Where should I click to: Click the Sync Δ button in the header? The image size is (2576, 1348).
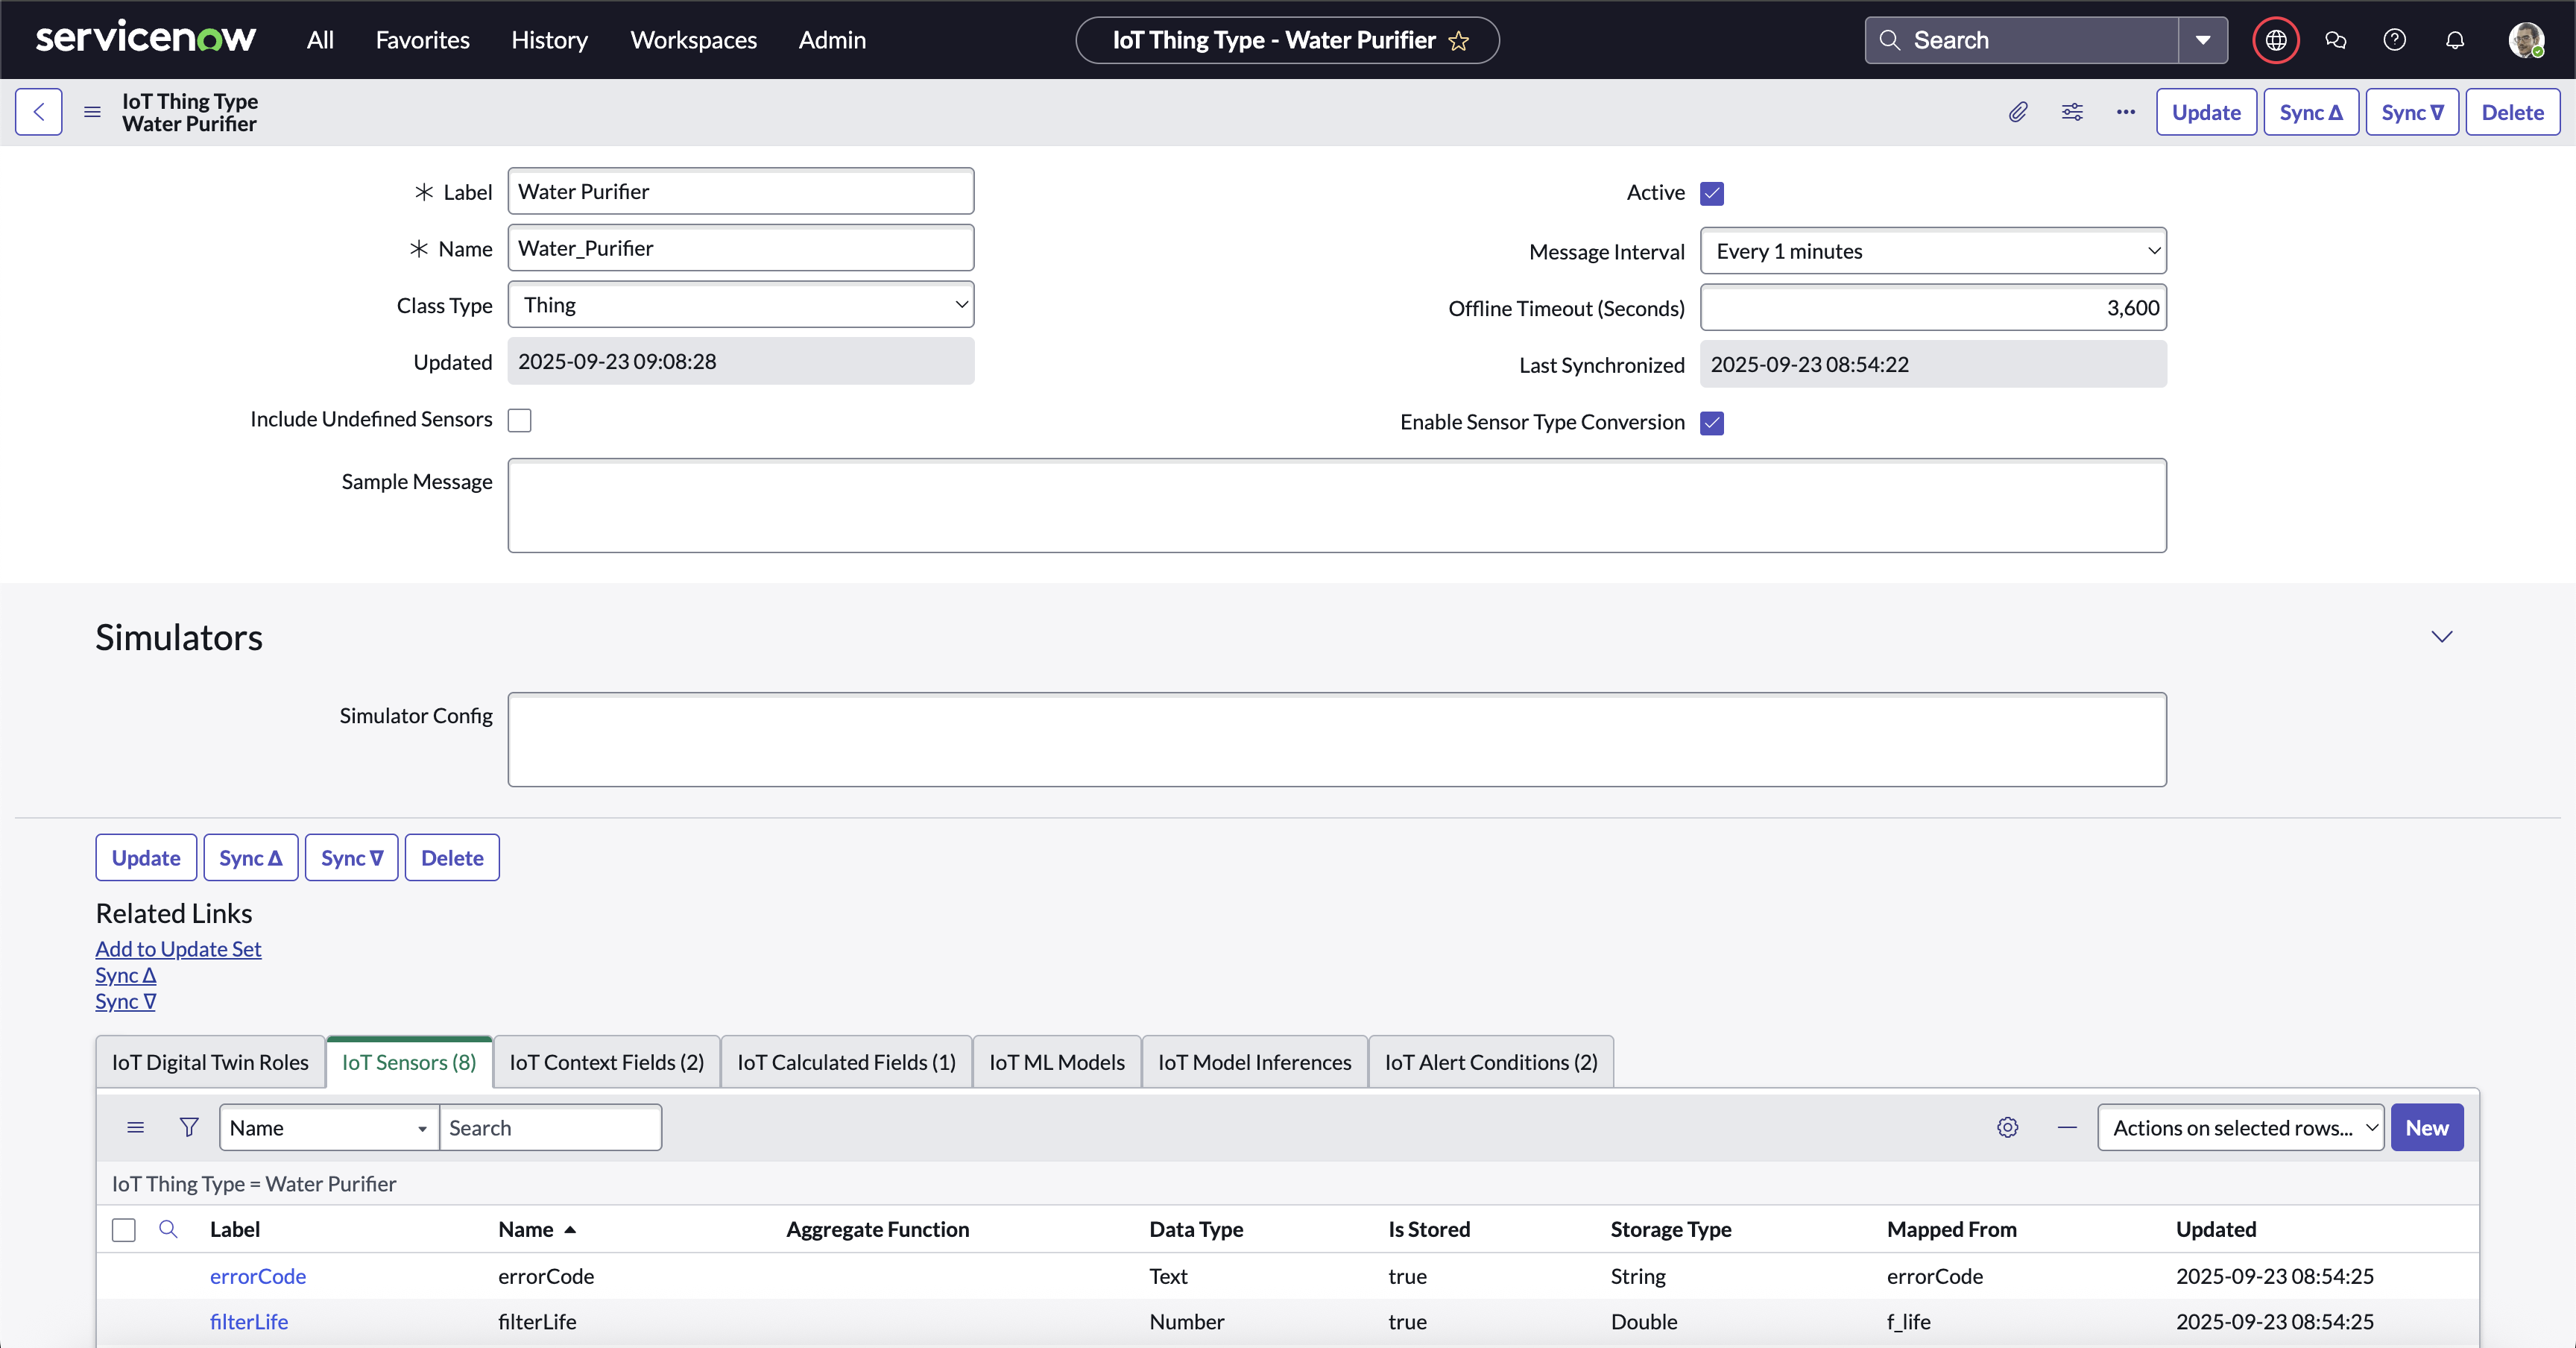click(2311, 112)
